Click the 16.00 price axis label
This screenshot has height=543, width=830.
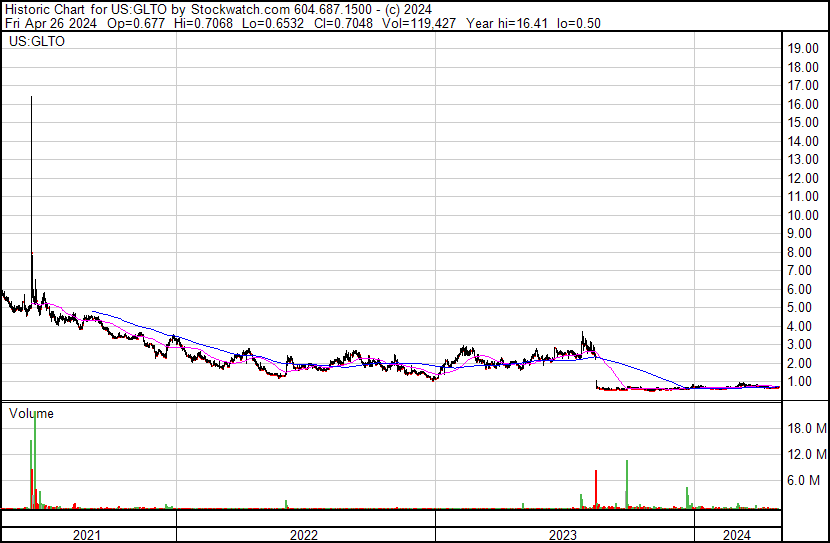pyautogui.click(x=803, y=104)
